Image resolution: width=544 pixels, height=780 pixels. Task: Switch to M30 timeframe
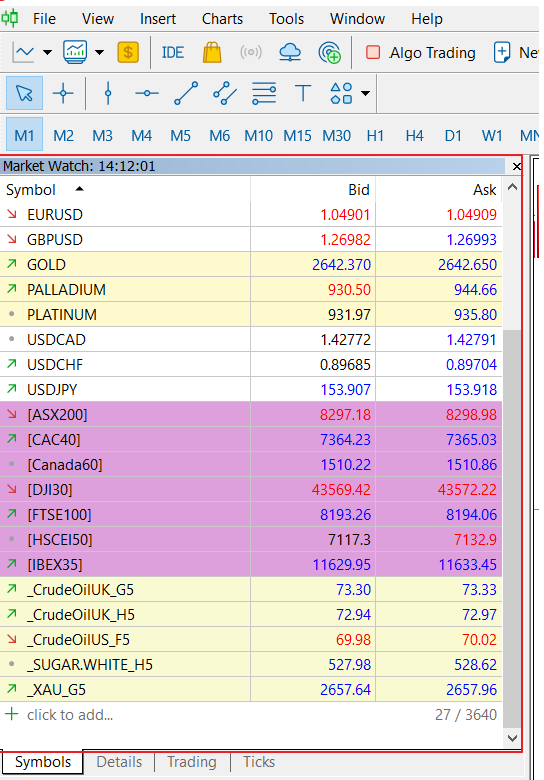point(337,135)
